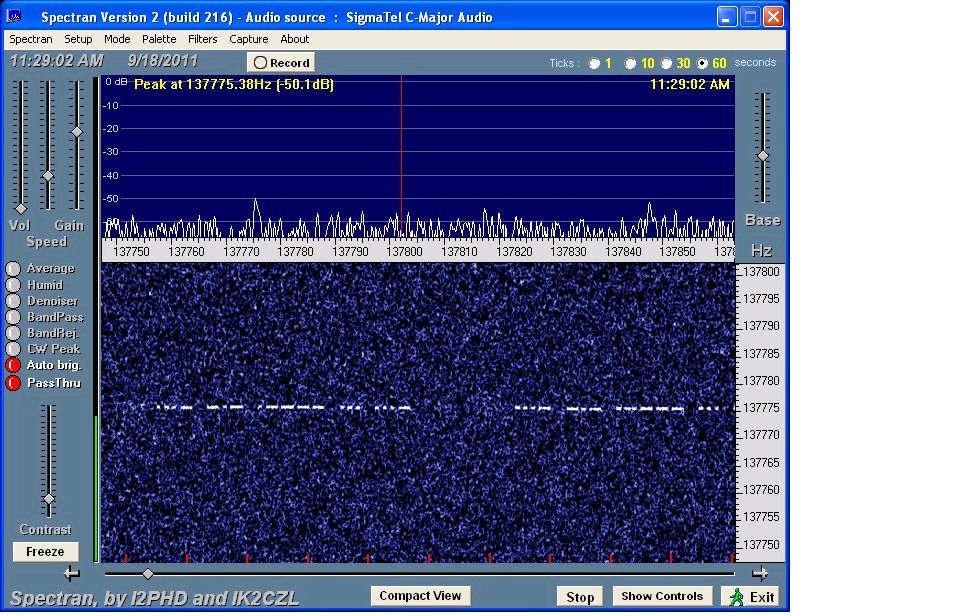
Task: Open the Mode menu
Action: tap(117, 39)
